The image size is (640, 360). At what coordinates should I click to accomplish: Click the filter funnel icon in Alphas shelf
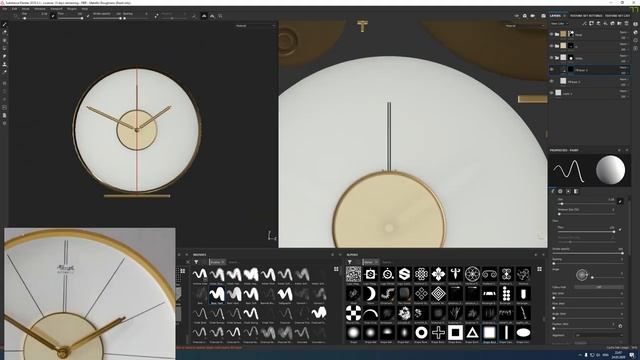[350, 262]
